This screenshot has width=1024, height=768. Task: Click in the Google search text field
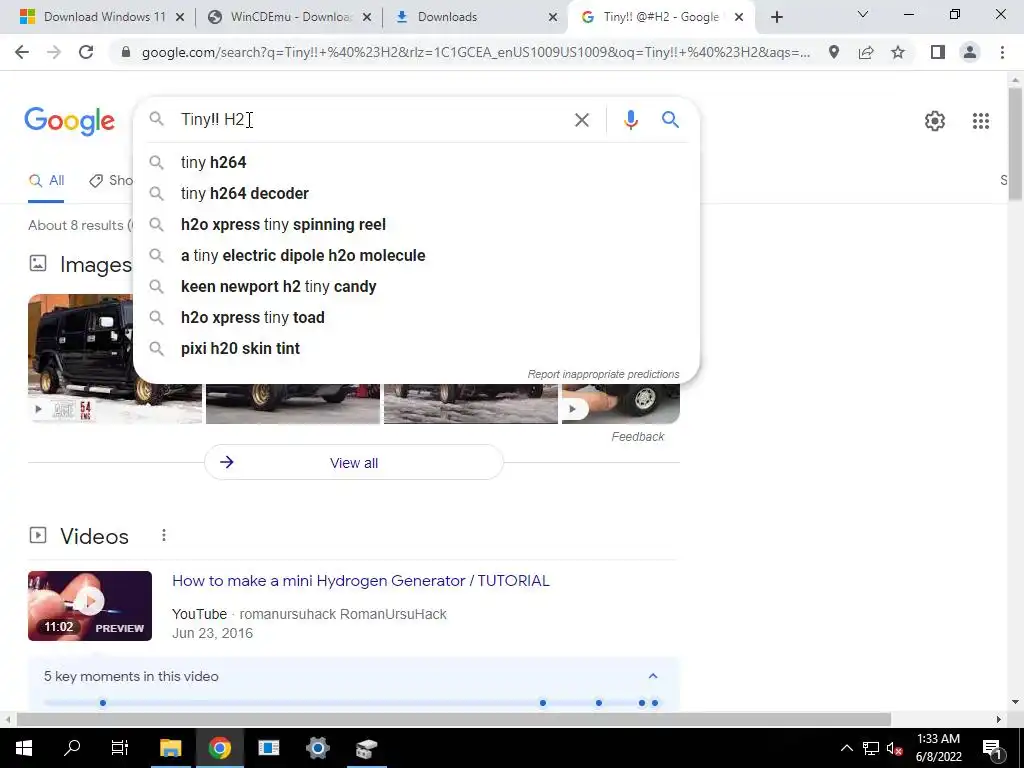tap(372, 120)
